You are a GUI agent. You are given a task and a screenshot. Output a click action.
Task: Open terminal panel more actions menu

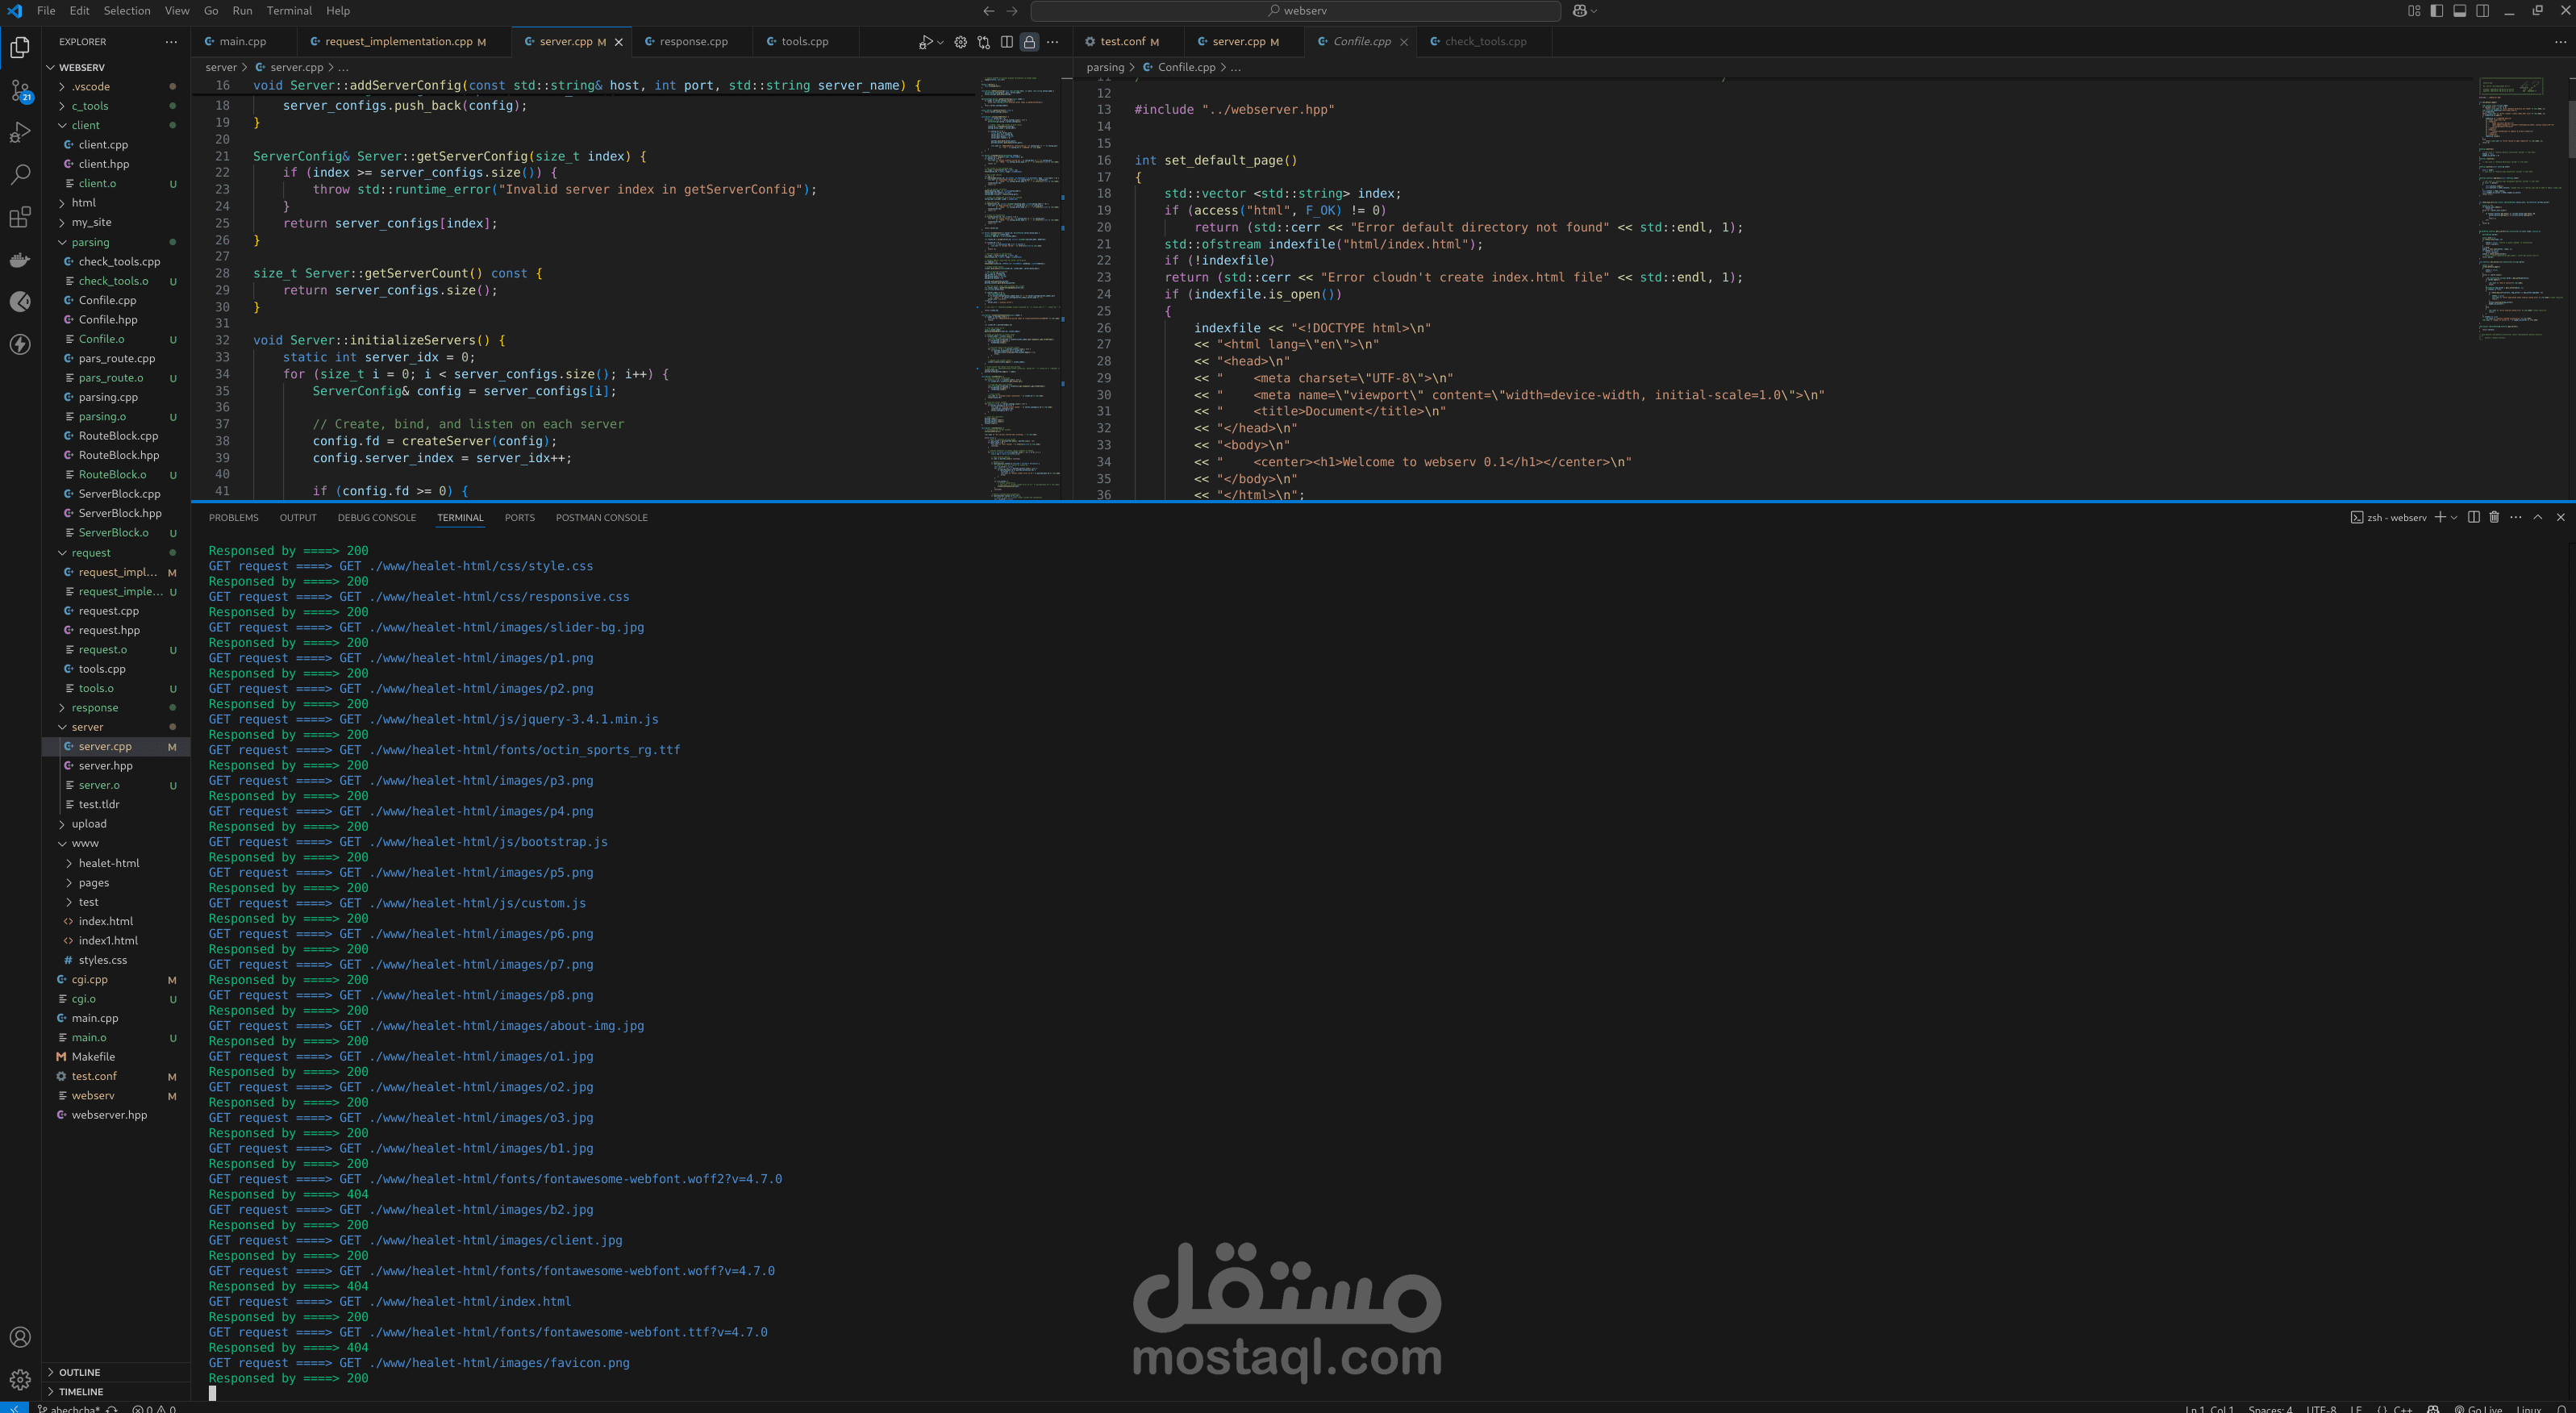pos(2516,517)
